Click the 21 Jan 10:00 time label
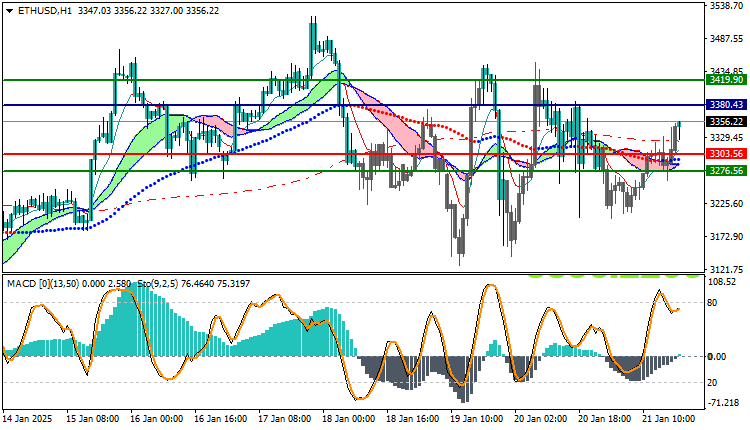The height and width of the screenshot is (430, 750). pos(669,419)
